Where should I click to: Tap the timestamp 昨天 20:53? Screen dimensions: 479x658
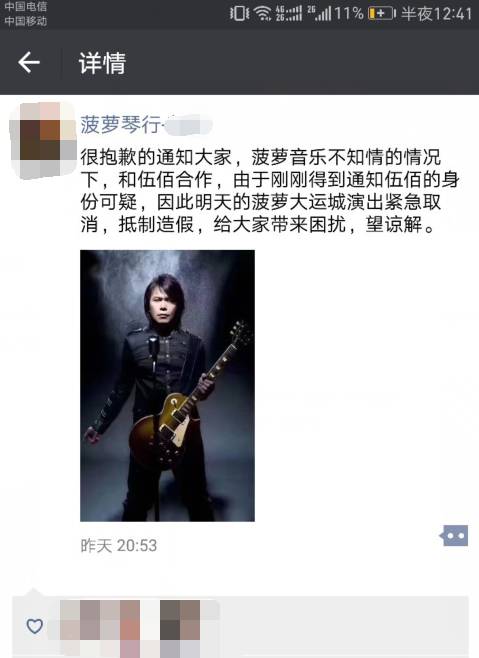click(x=118, y=546)
